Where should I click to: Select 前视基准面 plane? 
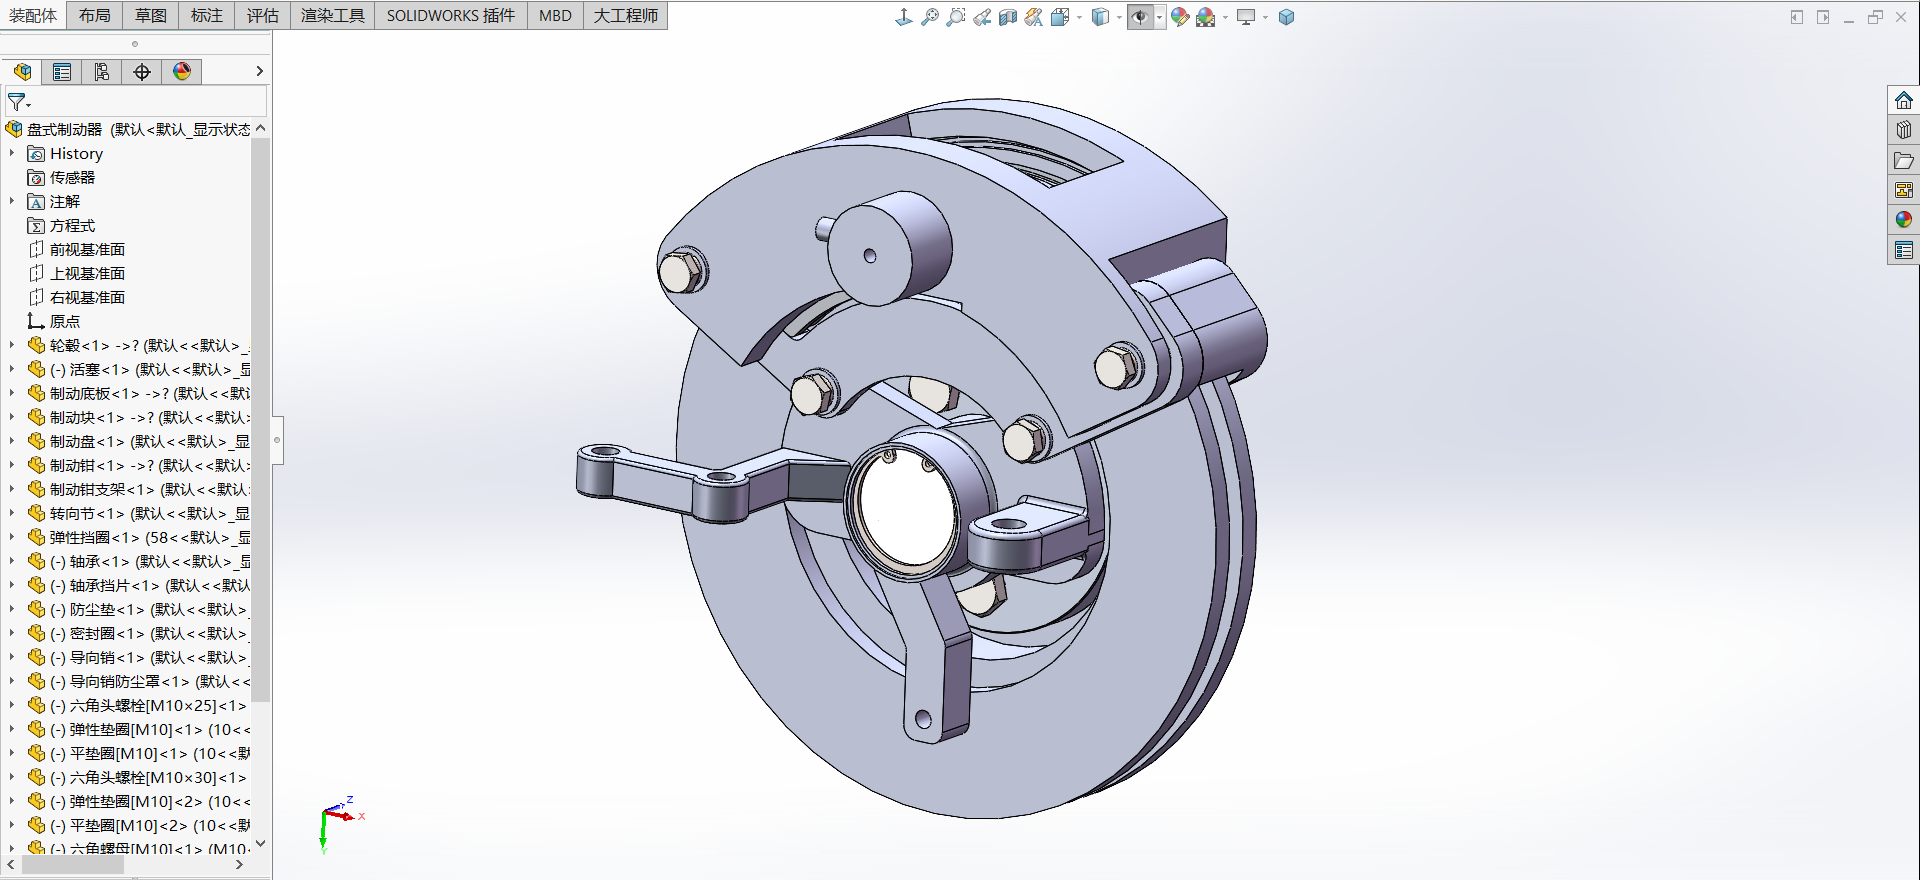(87, 249)
